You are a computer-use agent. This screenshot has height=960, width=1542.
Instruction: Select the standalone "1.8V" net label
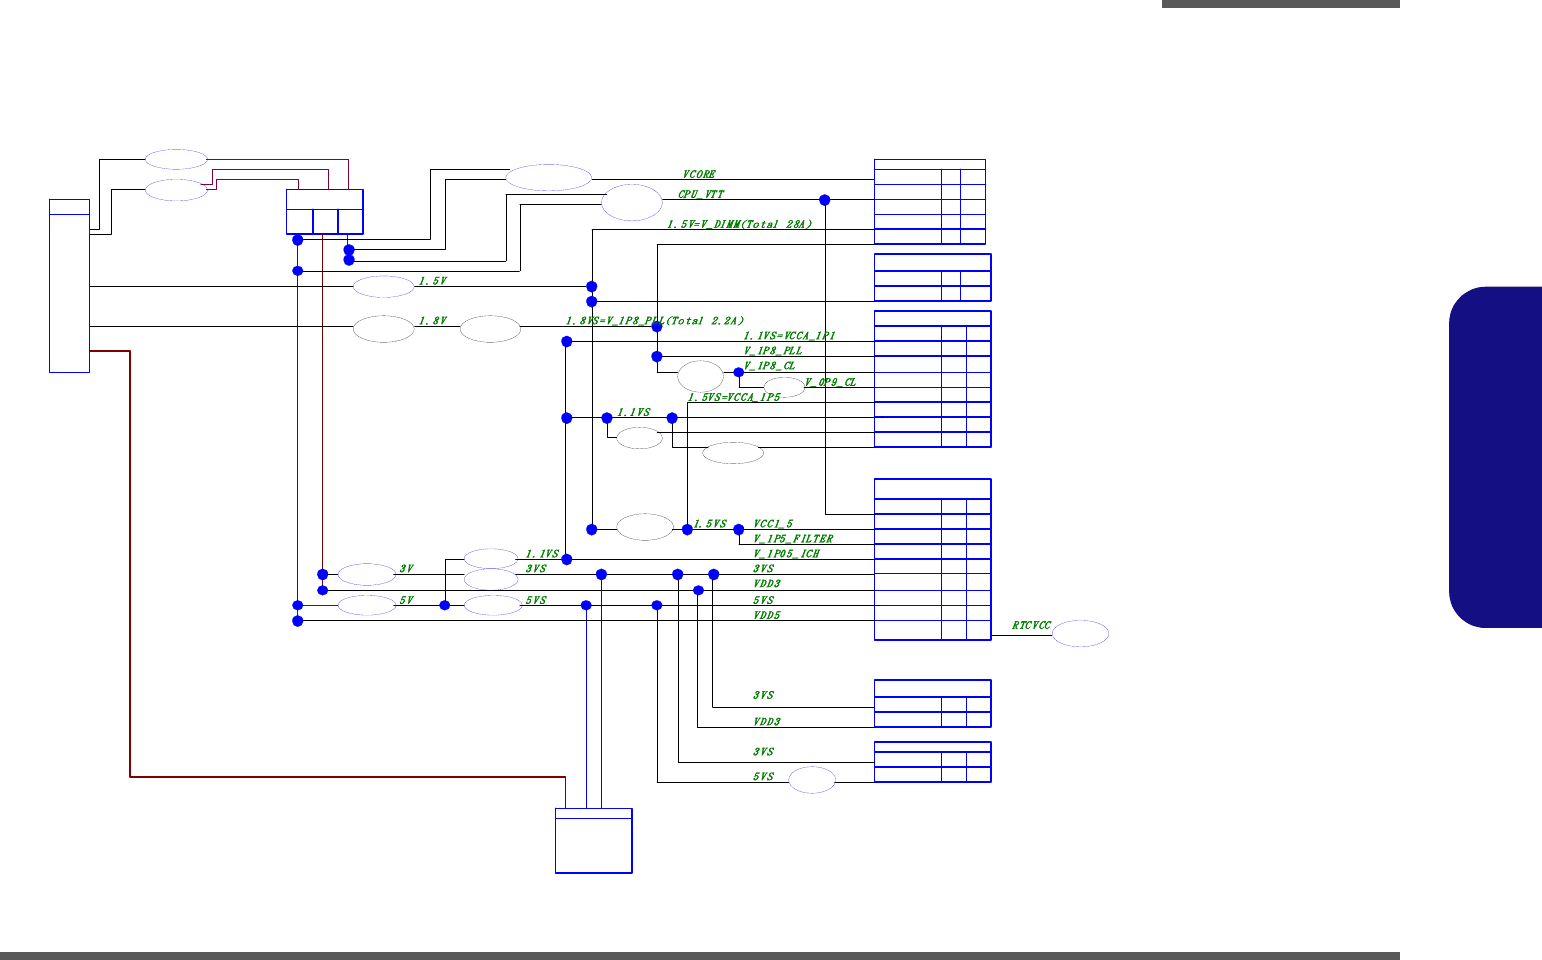432,321
